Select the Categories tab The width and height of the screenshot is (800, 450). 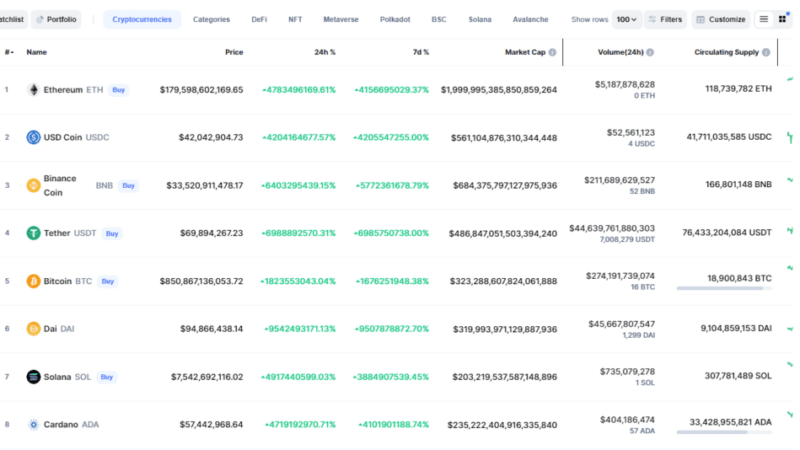click(211, 19)
